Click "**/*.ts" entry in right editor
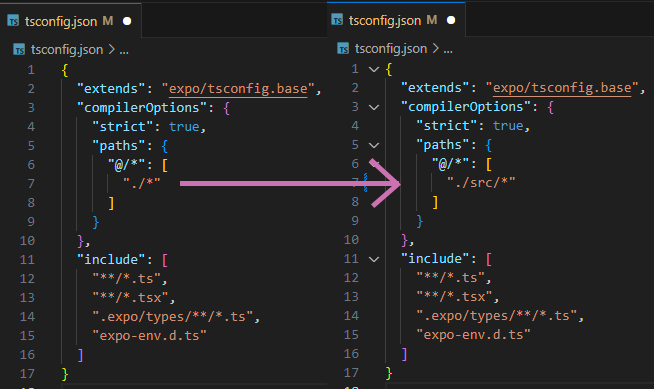This screenshot has width=654, height=389. 450,278
